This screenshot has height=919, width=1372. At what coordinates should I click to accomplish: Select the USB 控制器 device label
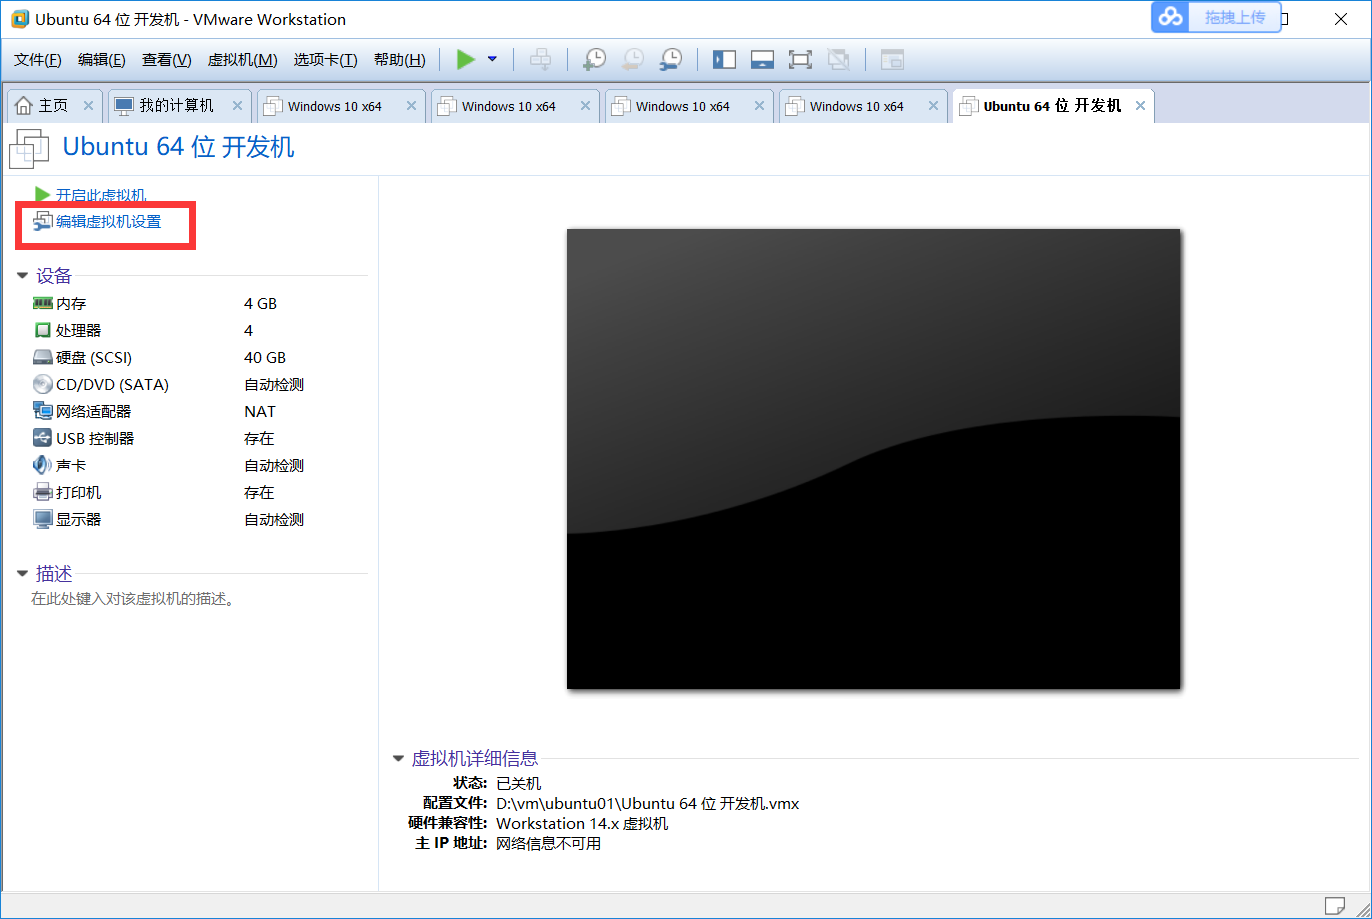coord(95,438)
